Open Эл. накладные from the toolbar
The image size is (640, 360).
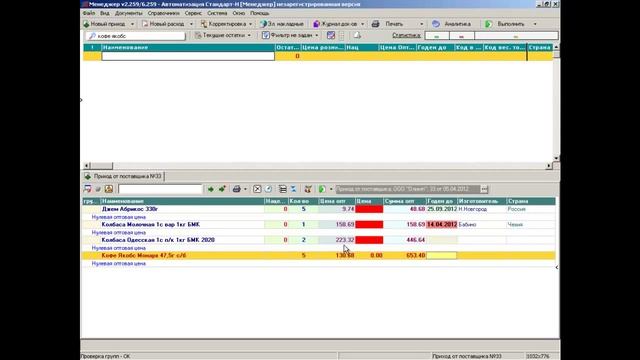pyautogui.click(x=282, y=24)
